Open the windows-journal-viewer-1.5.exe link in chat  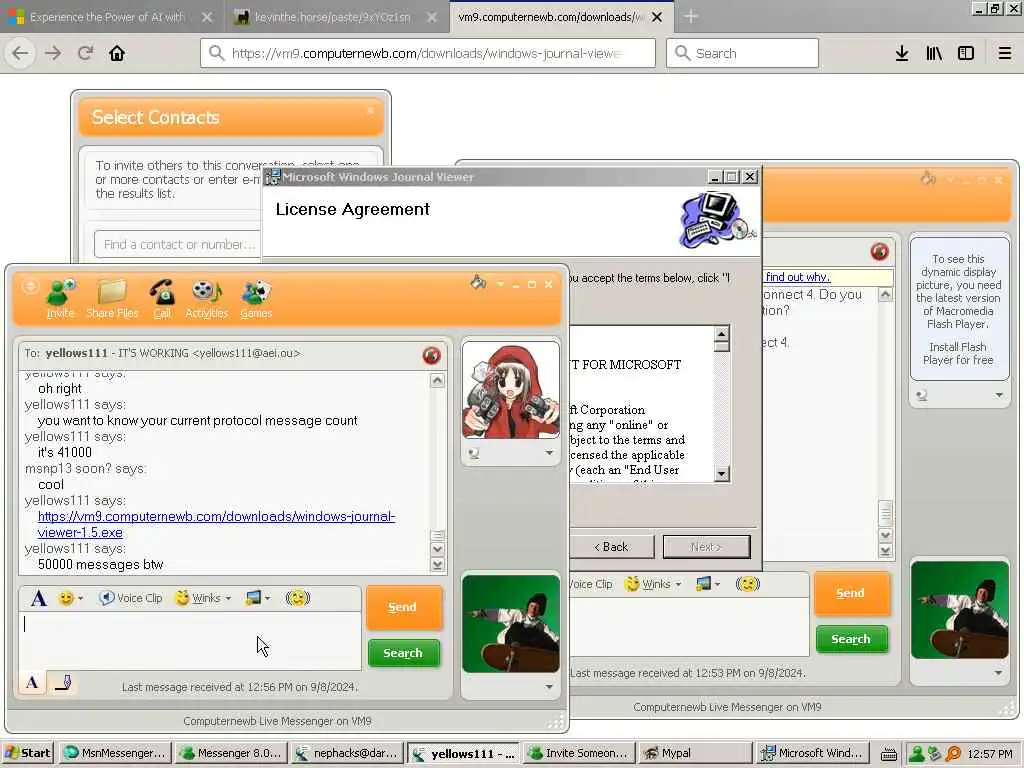click(216, 524)
